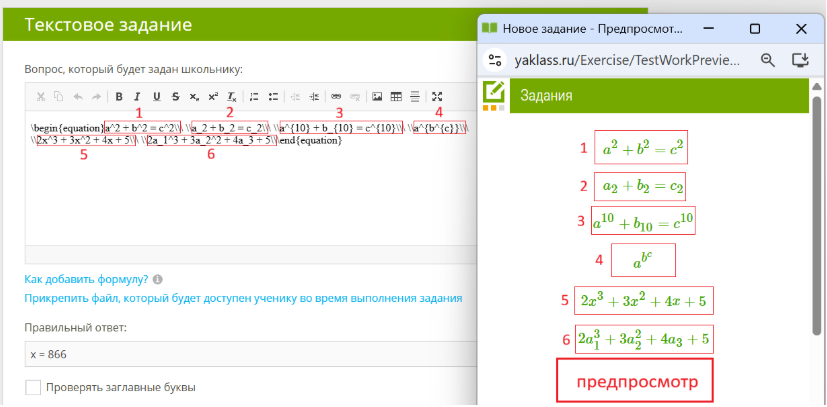Click the Undo arrow in editor toolbar

[78, 96]
